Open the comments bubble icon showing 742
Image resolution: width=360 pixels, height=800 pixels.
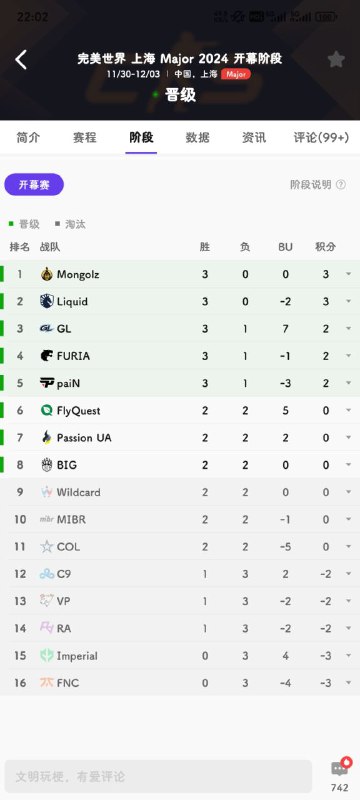tap(340, 769)
